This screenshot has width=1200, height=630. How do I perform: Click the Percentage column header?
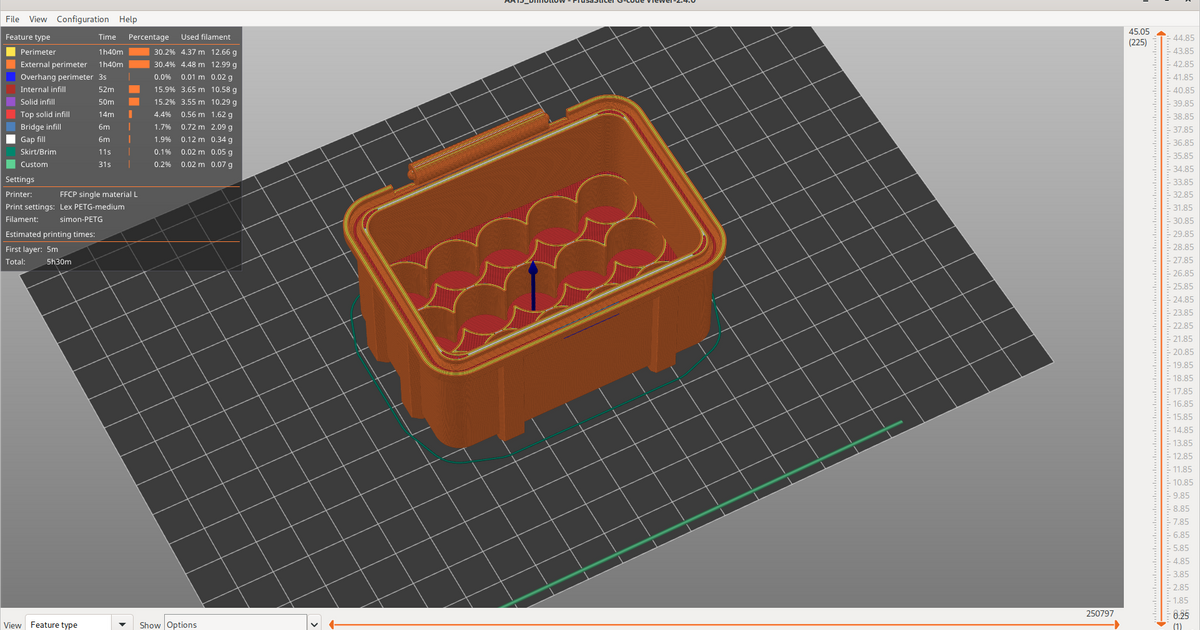click(149, 37)
